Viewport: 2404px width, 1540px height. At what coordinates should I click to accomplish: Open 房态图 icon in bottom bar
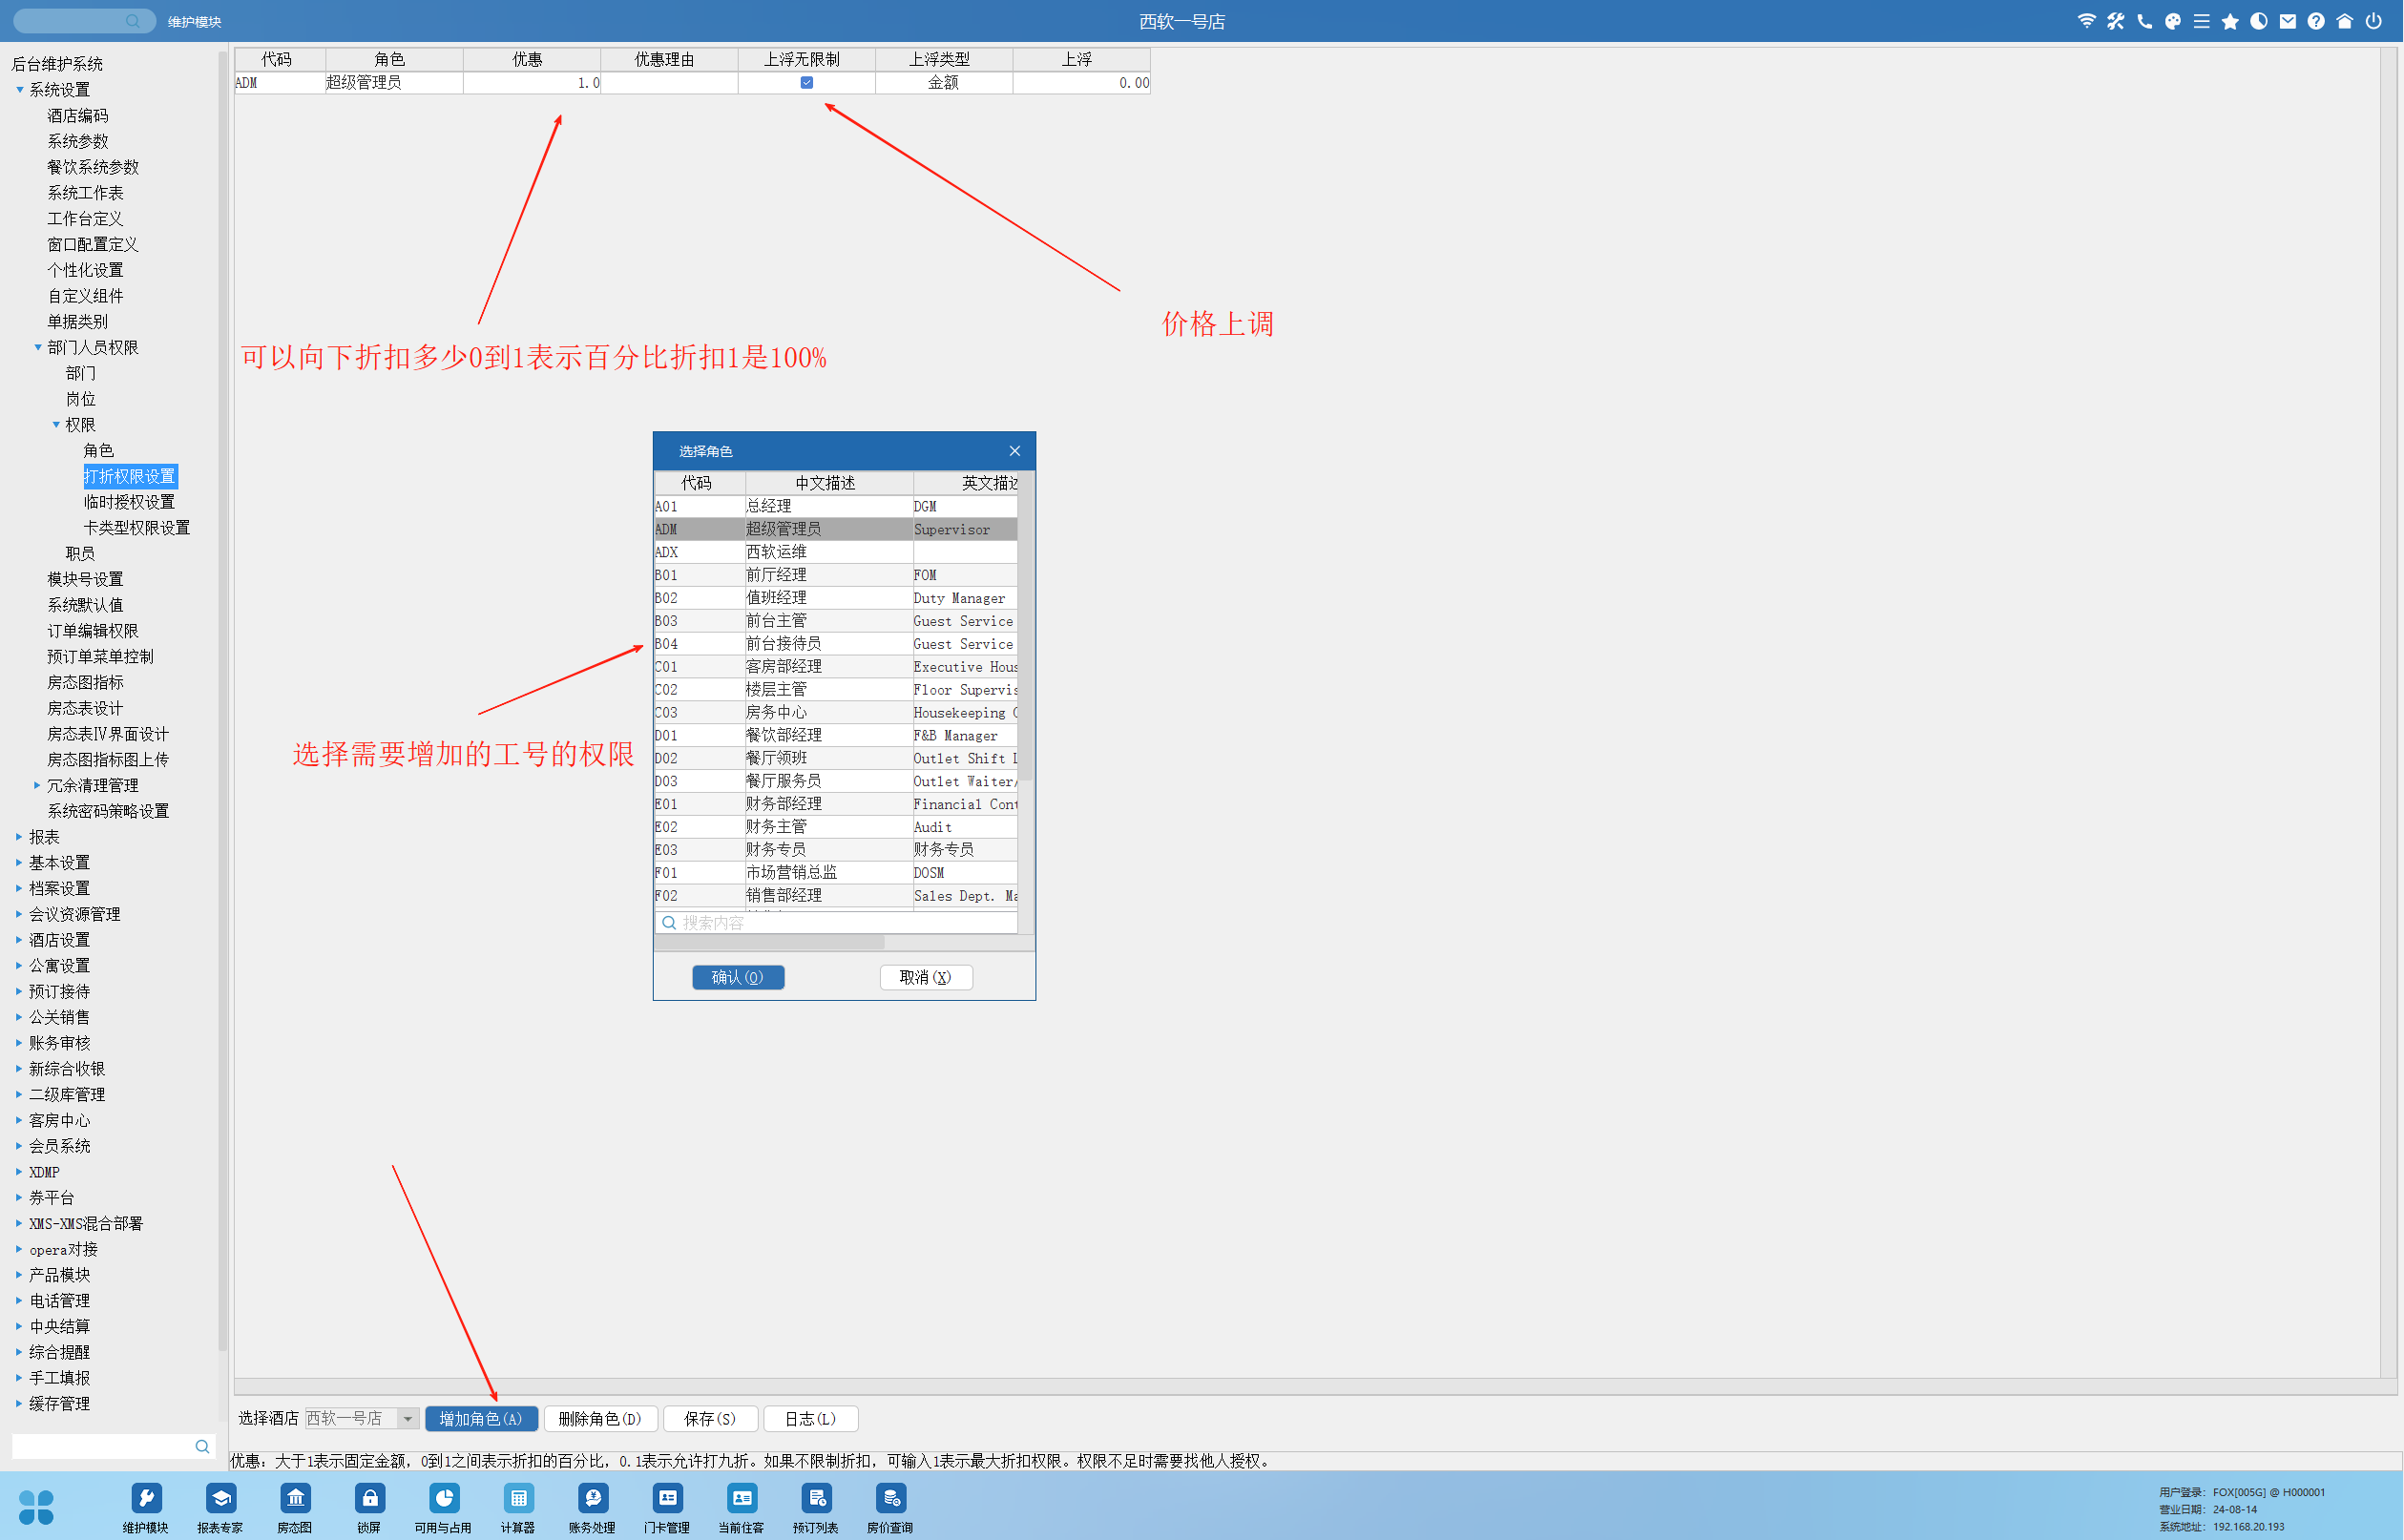(x=295, y=1498)
